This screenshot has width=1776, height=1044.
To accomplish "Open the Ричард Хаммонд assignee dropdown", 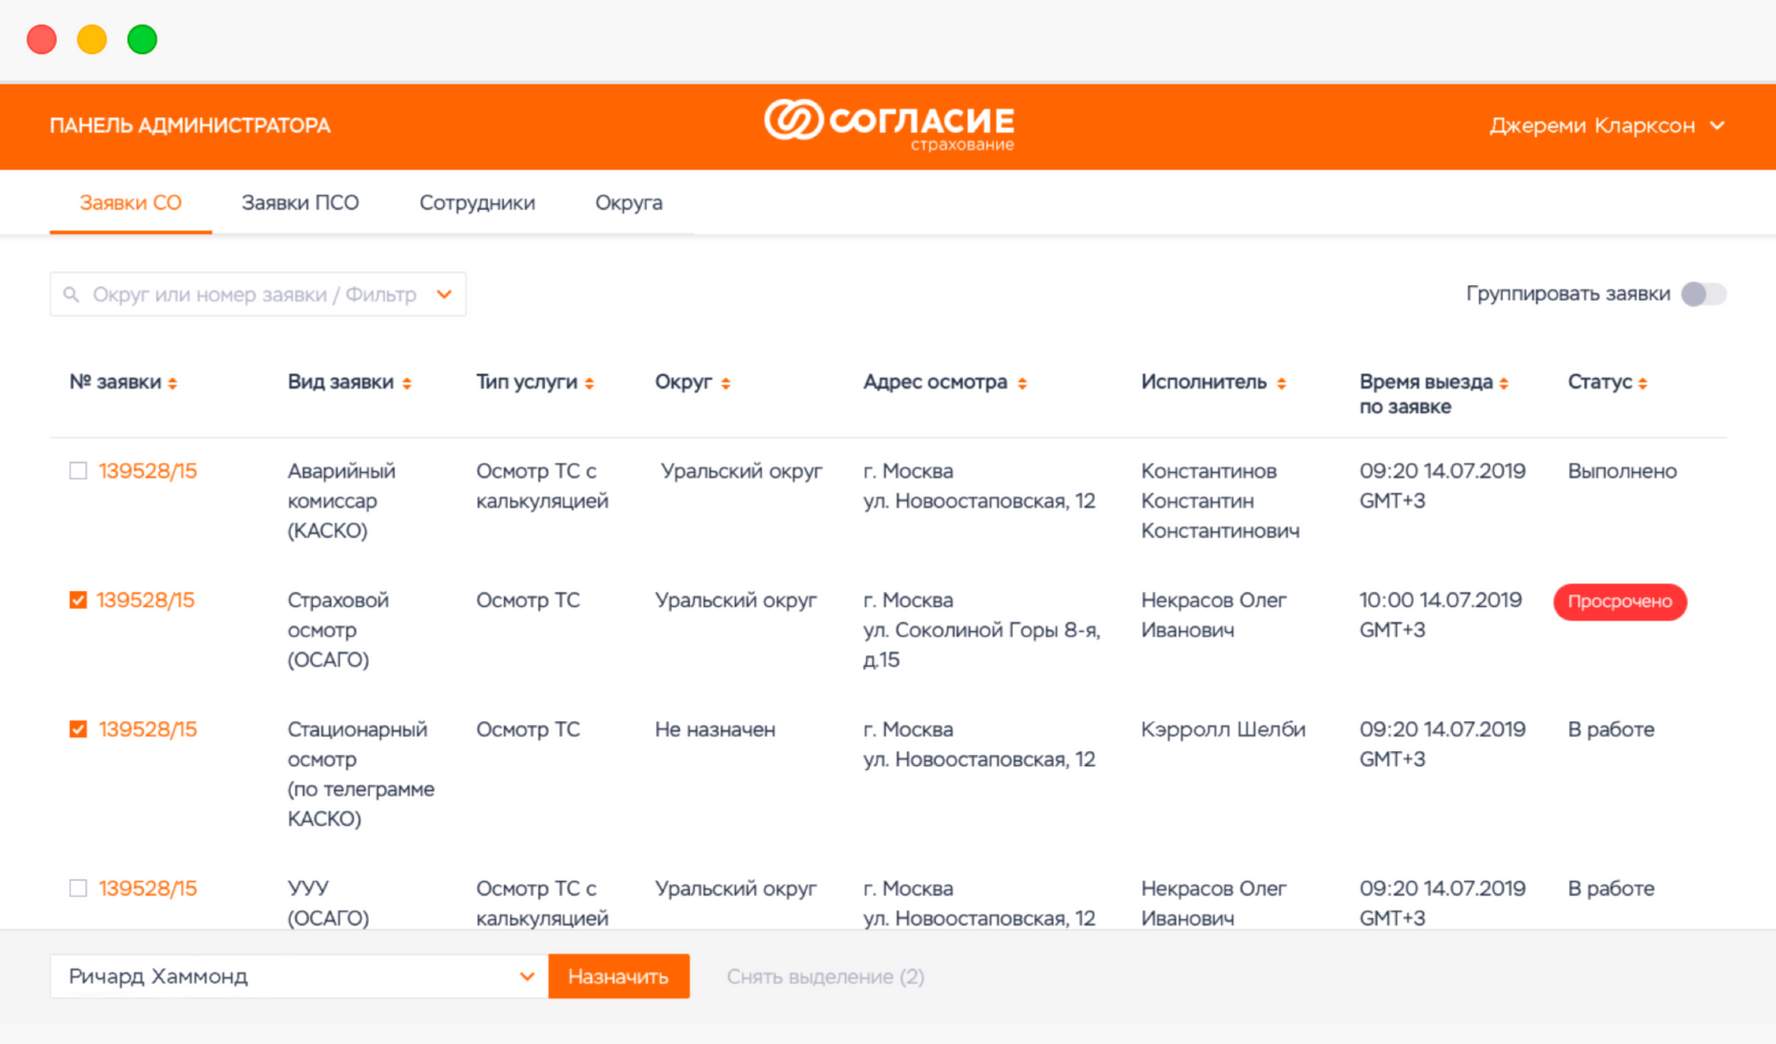I will point(299,976).
